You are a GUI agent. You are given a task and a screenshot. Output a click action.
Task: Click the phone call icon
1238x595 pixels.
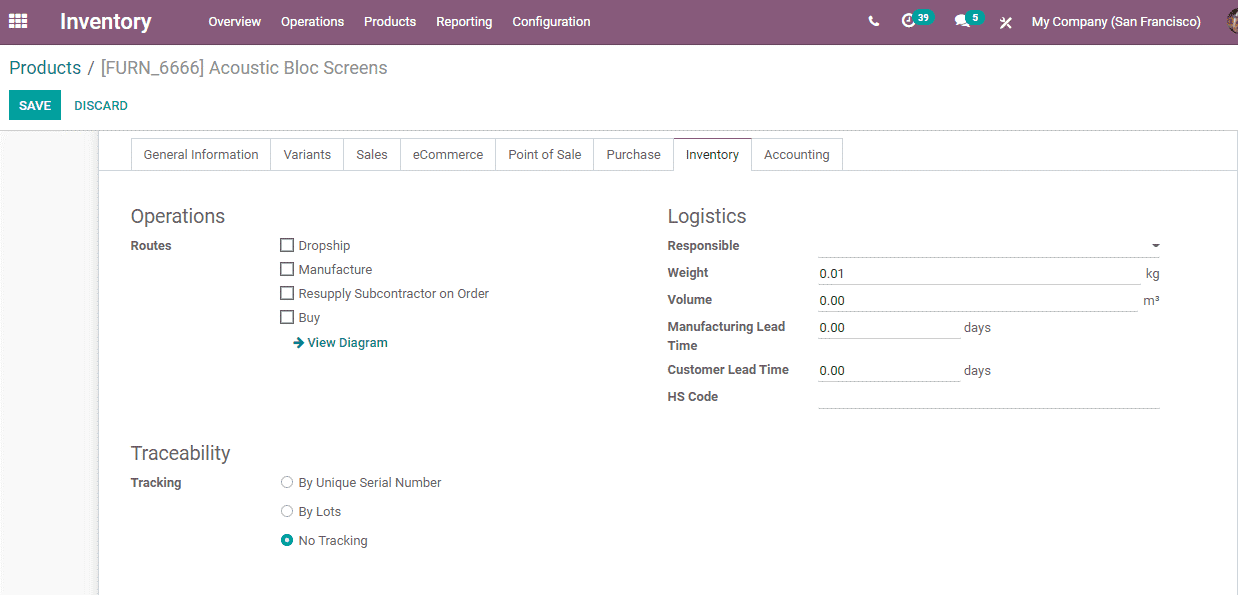point(874,21)
